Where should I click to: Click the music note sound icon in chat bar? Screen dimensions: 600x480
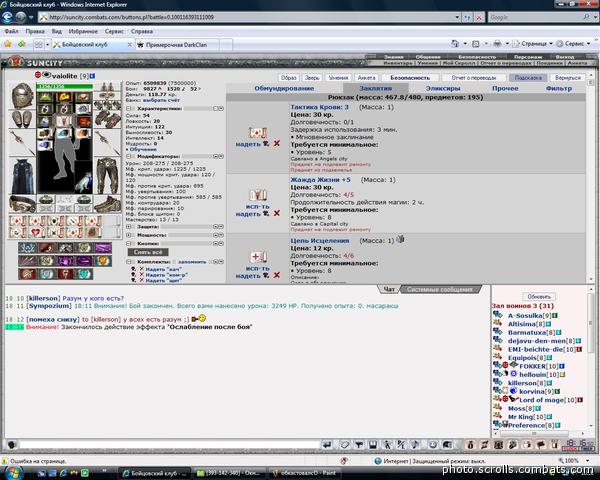coord(415,444)
